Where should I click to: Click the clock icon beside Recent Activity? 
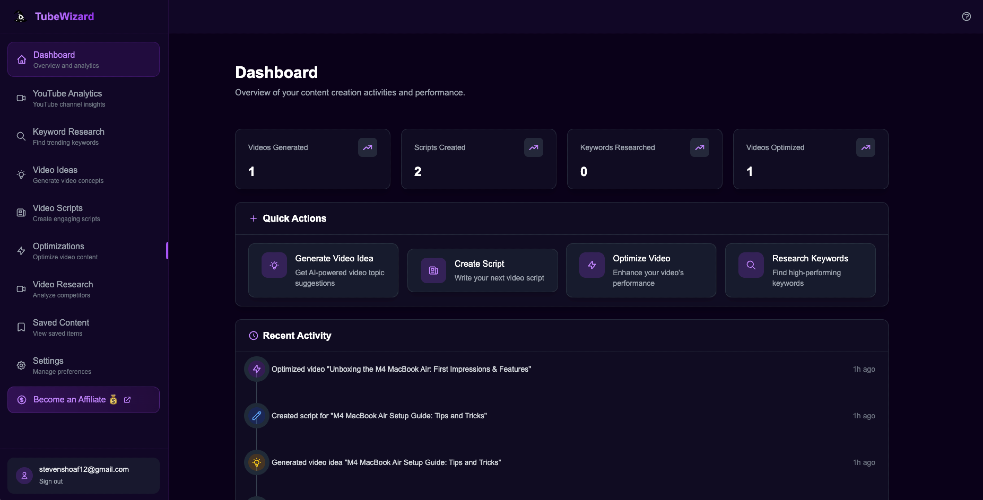point(253,336)
